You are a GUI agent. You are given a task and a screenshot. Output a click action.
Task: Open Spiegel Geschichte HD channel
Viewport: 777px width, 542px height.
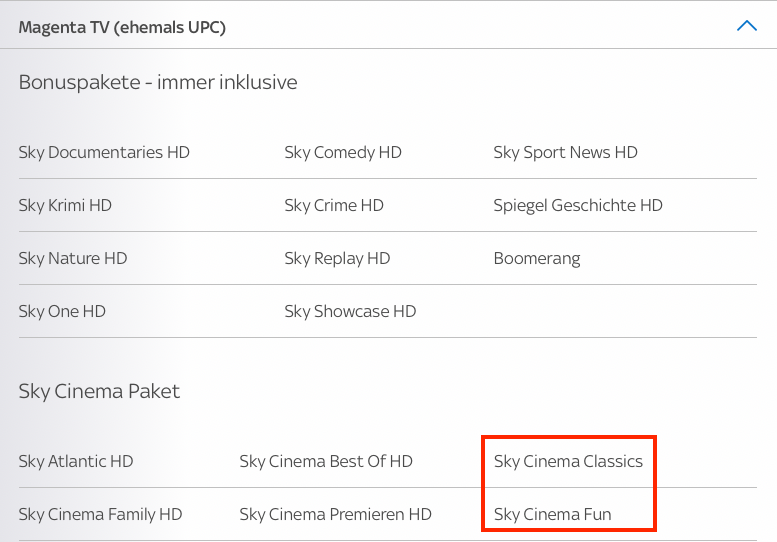coord(578,205)
